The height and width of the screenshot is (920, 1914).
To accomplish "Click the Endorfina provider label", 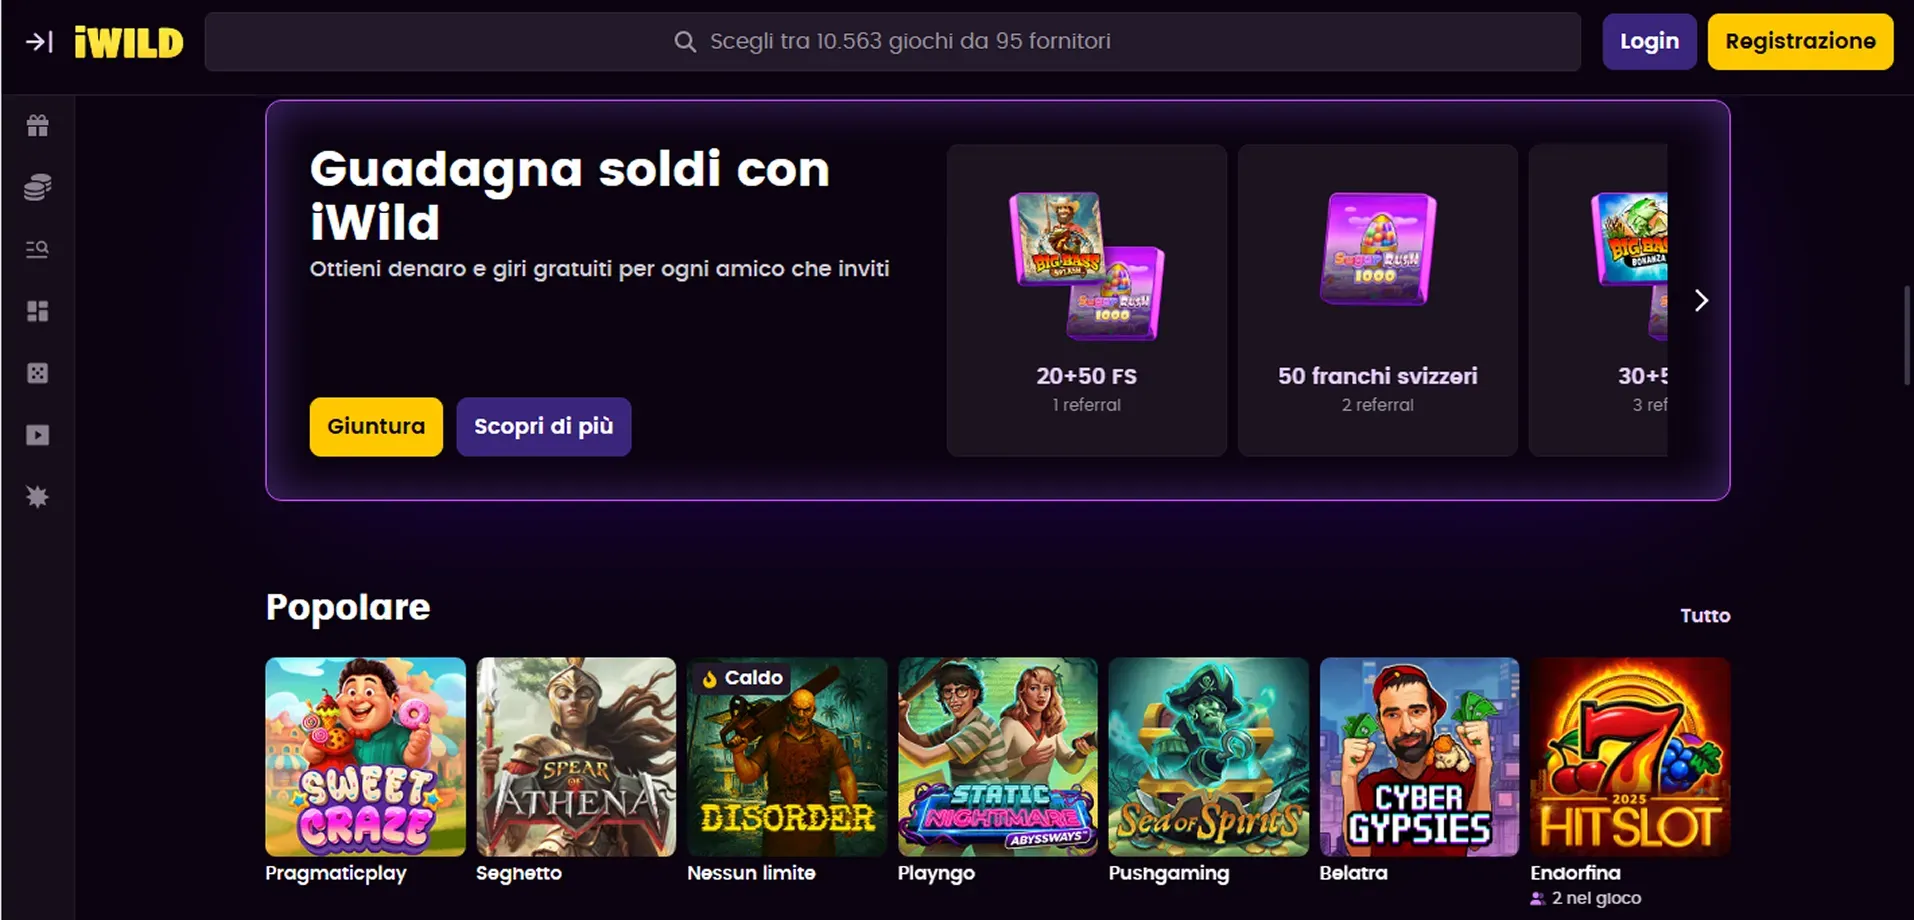I will pos(1575,873).
